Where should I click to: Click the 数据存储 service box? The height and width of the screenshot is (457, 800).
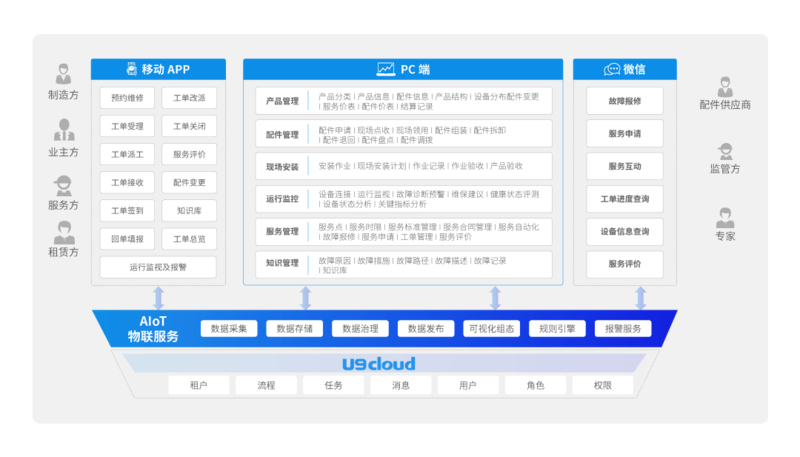pos(294,328)
